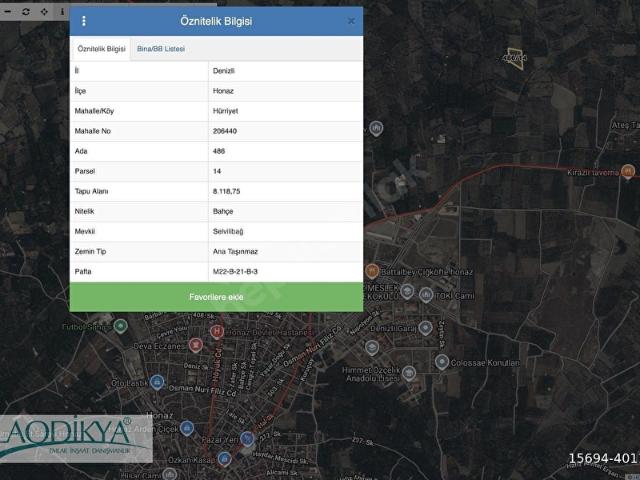Click the crosshair locate toolbar icon
Viewport: 640px width, 480px height.
tap(44, 11)
